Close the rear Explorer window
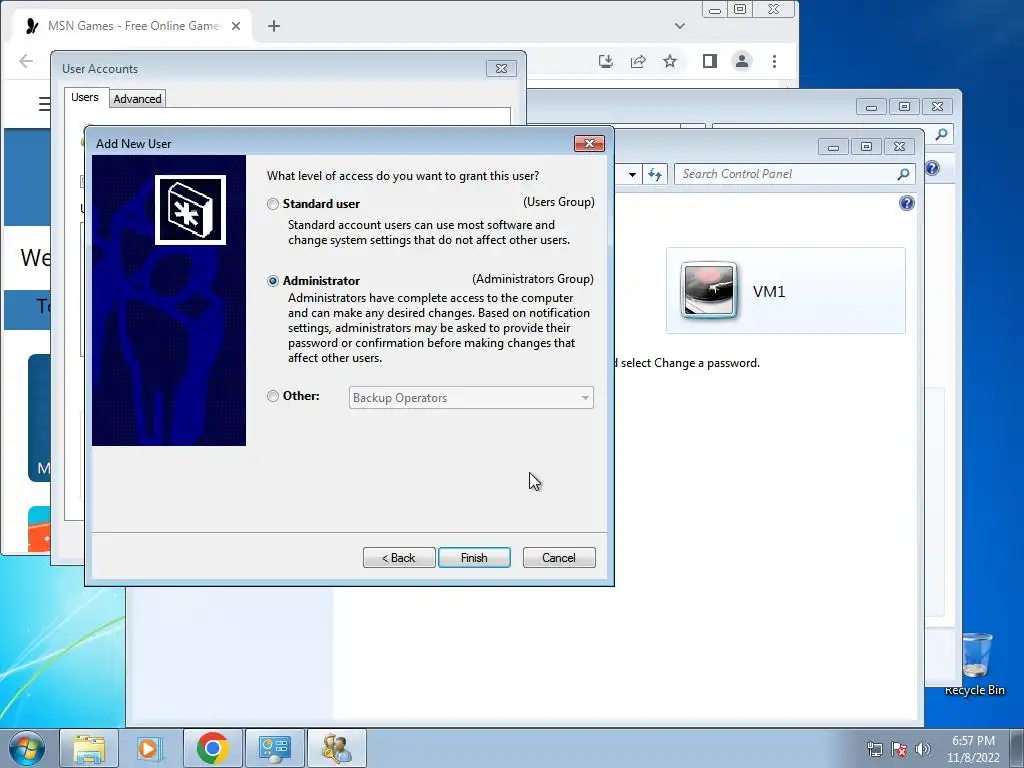Image resolution: width=1024 pixels, height=768 pixels. click(x=937, y=106)
